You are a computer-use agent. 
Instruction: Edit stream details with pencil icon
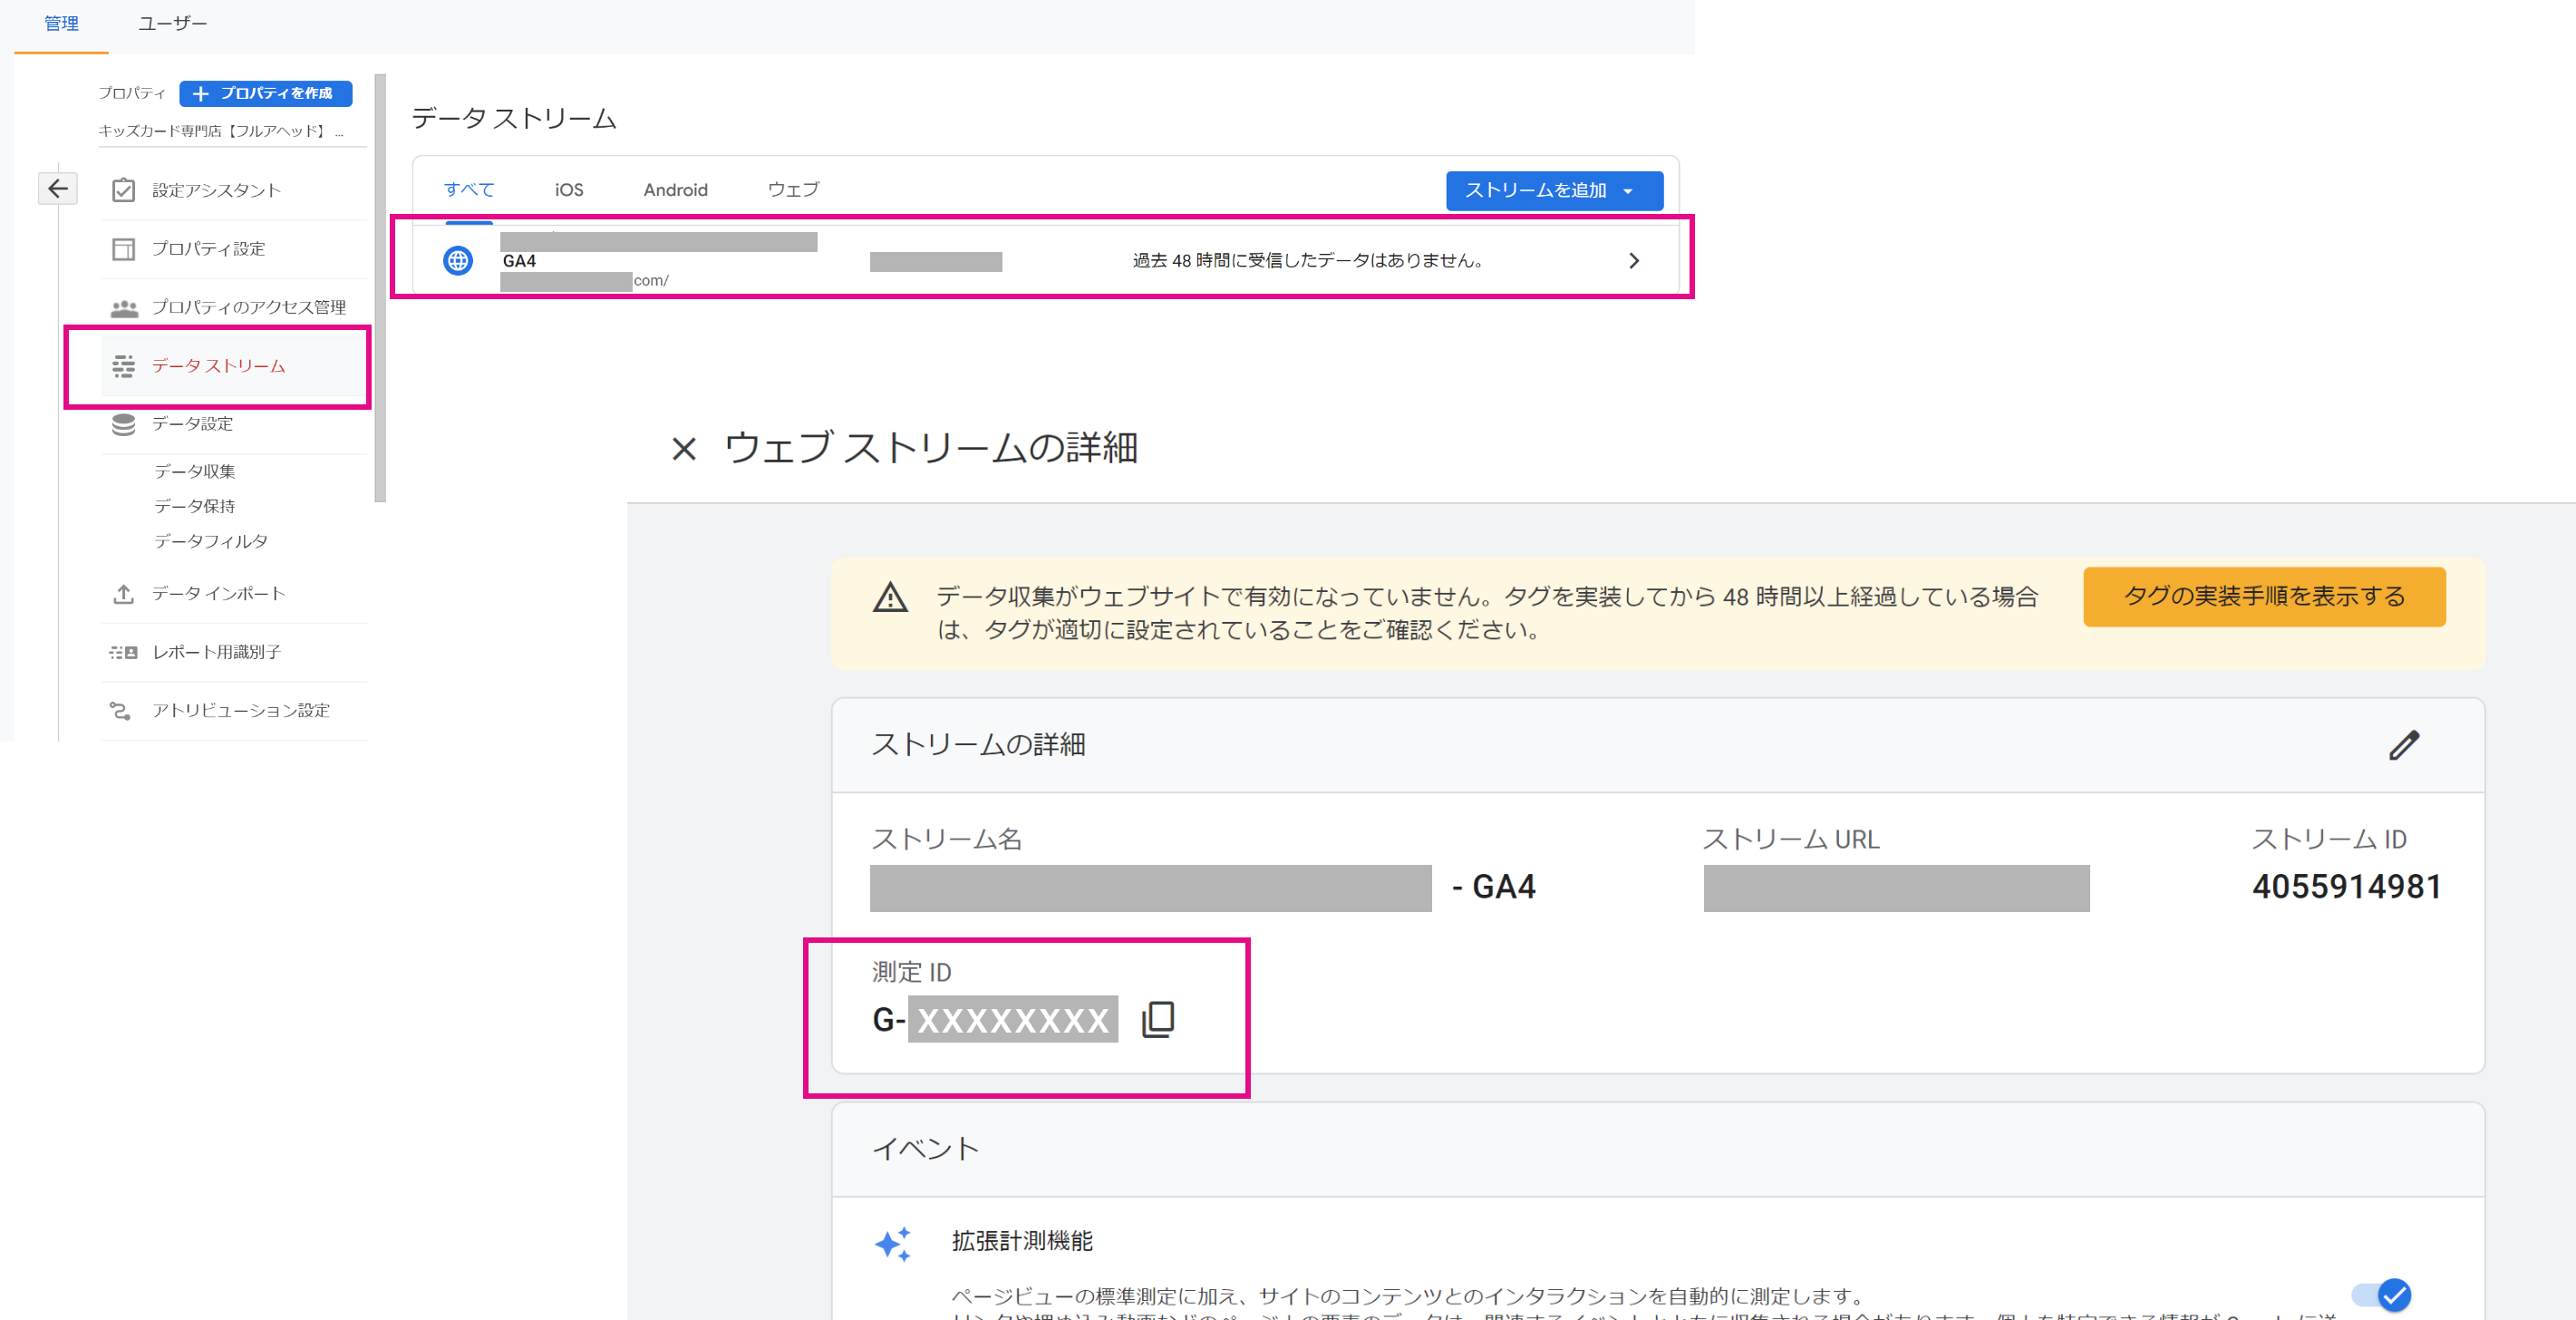tap(2403, 745)
